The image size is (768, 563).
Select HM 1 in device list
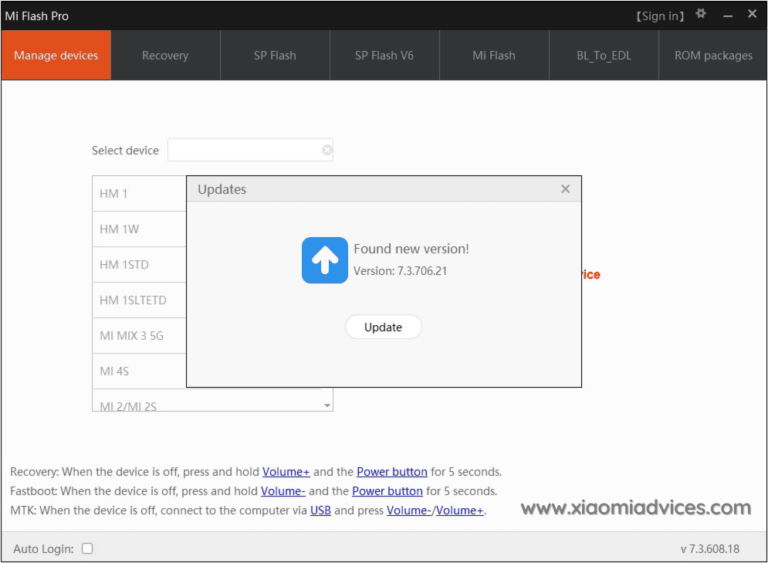click(x=140, y=194)
